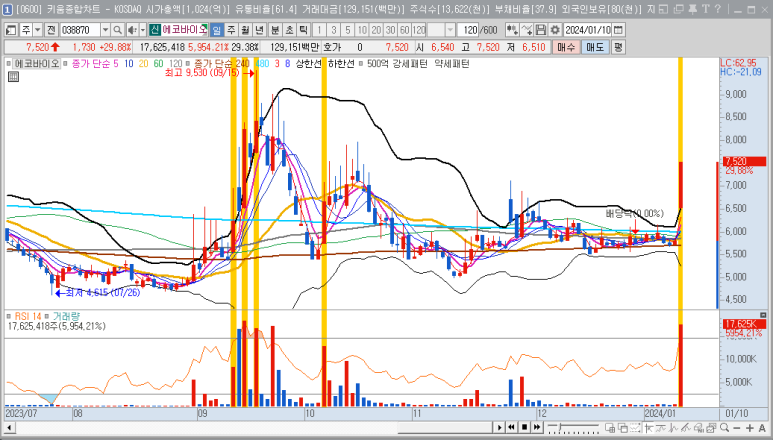Click the 매수 buy button
This screenshot has height=440, width=773.
[x=565, y=47]
